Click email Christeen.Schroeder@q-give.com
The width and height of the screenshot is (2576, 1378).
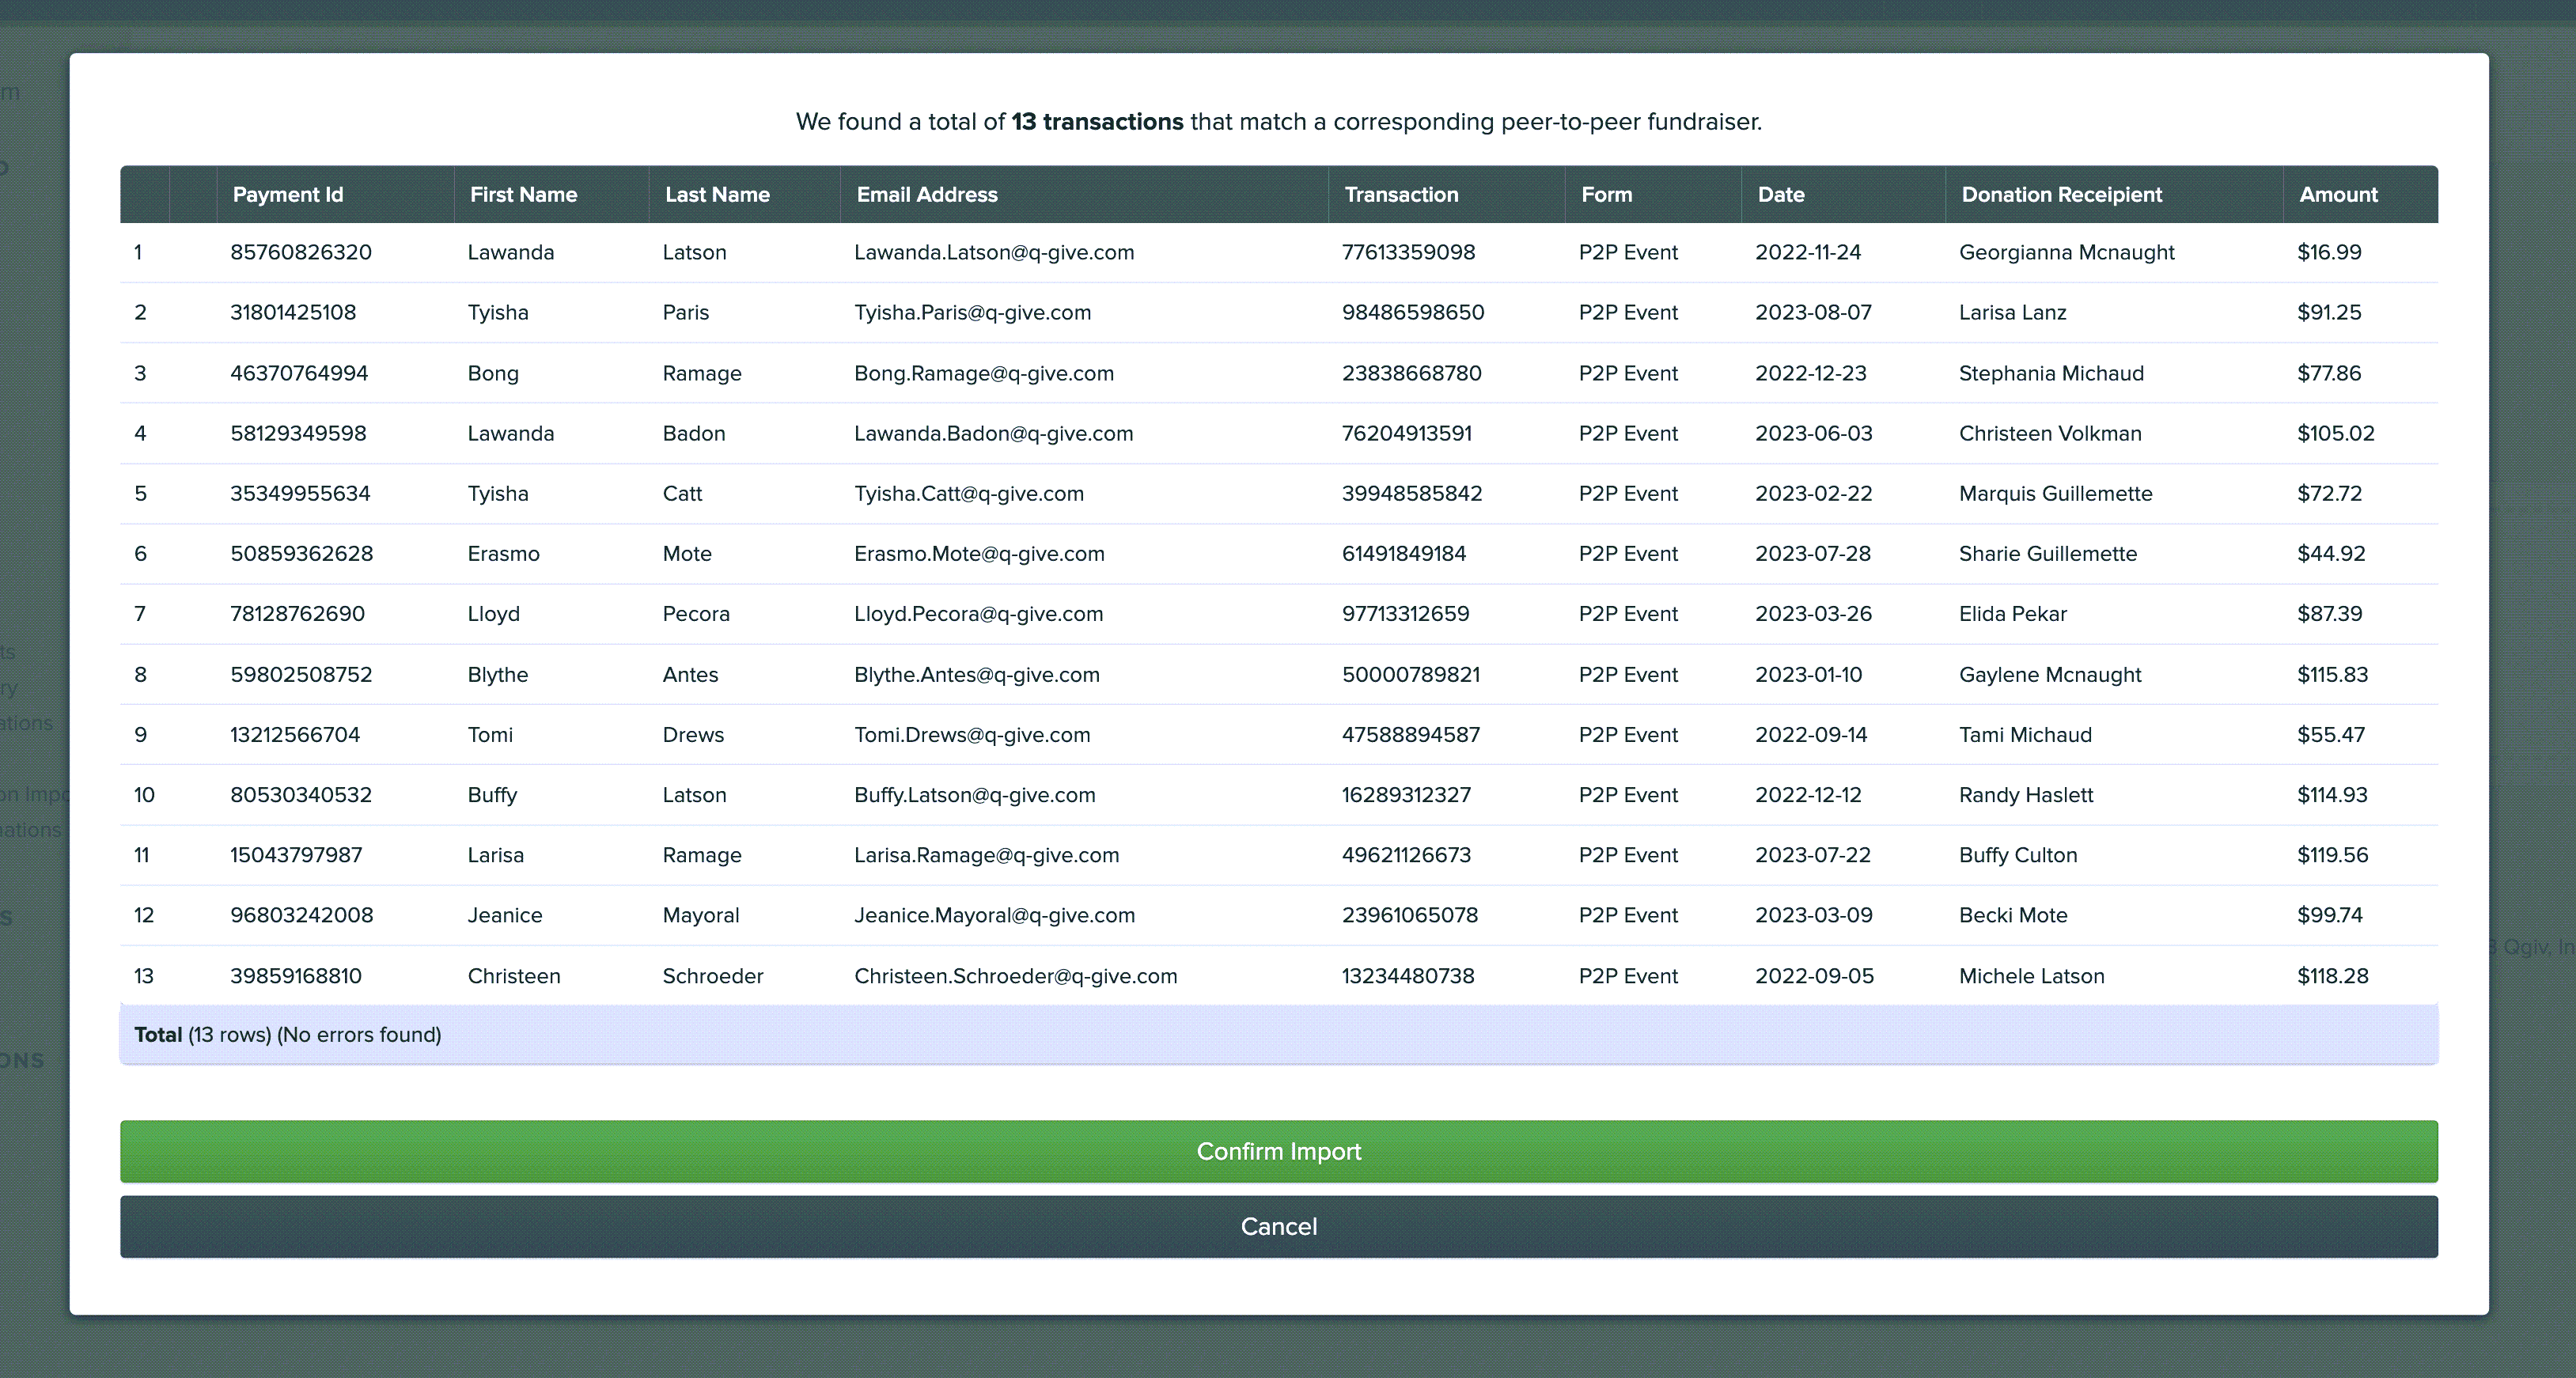(x=1016, y=975)
